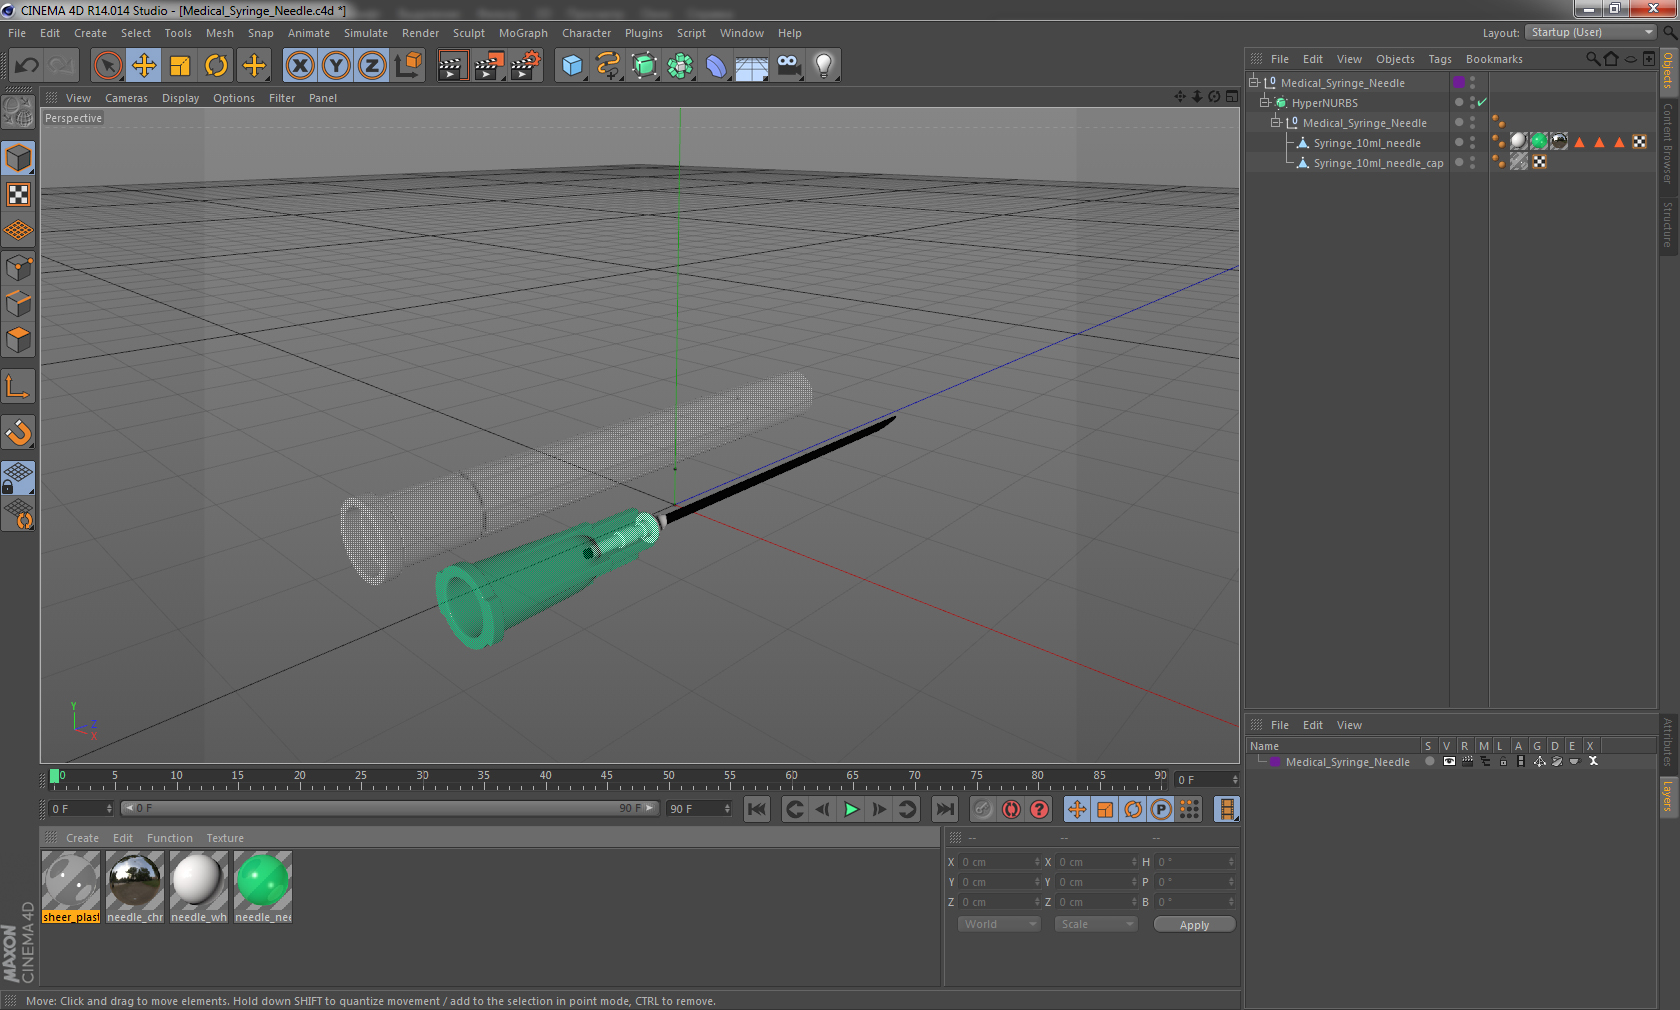Select the Move tool in the top toolbar
The image size is (1680, 1010).
[144, 65]
